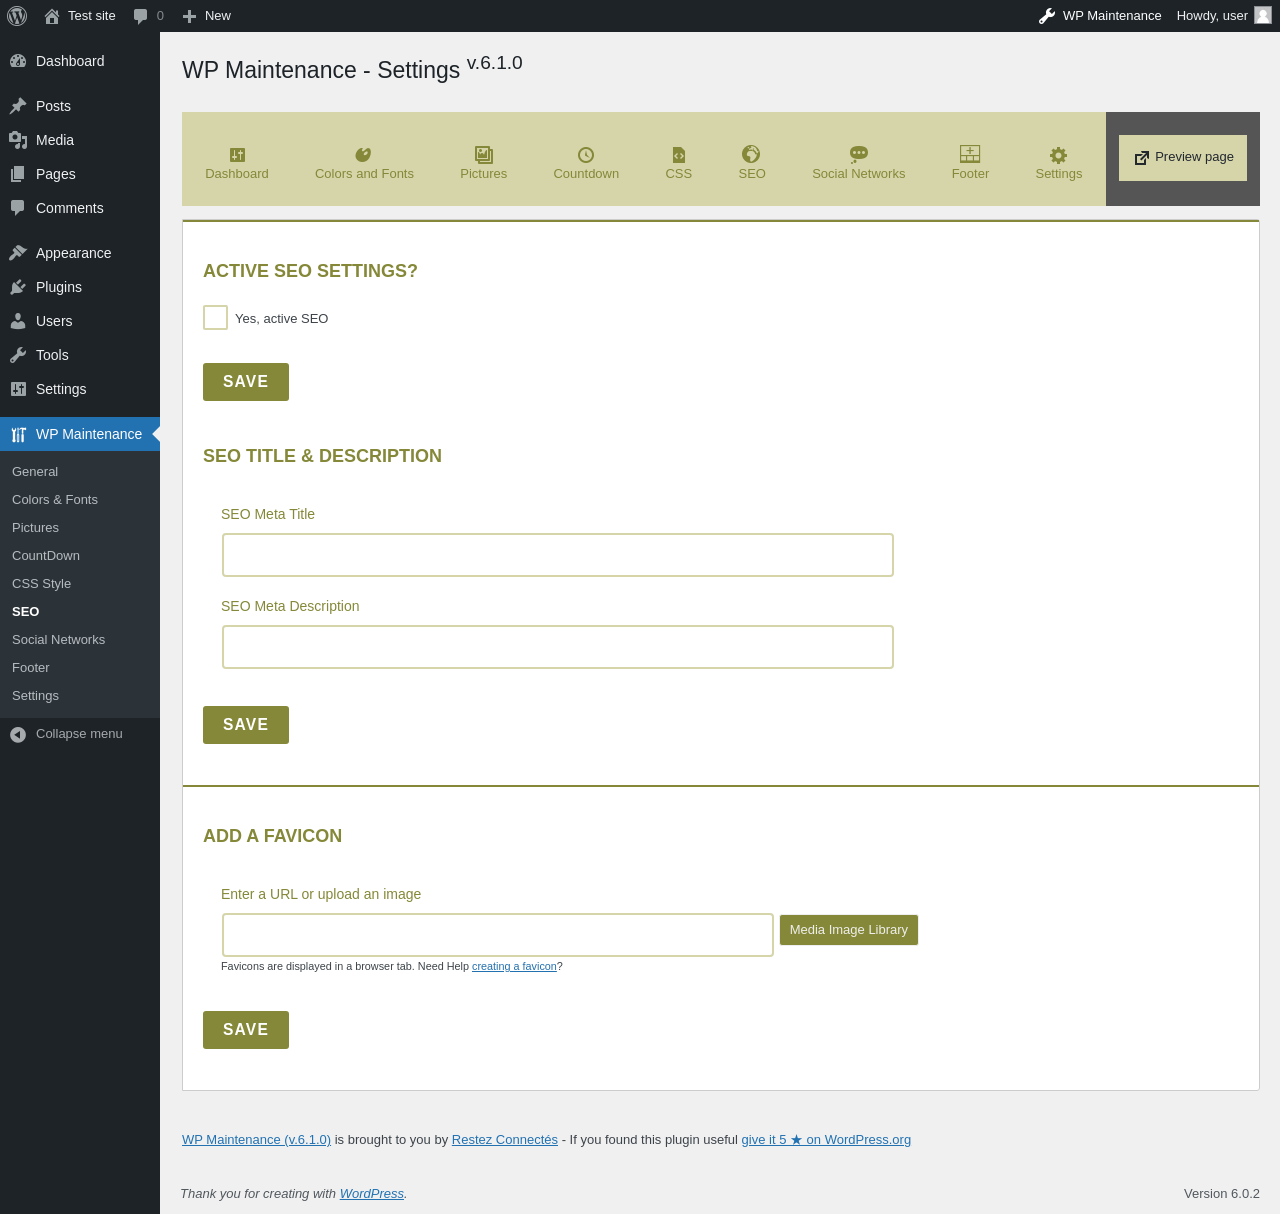Follow the creating a favicon help link
The image size is (1280, 1214).
tap(514, 966)
